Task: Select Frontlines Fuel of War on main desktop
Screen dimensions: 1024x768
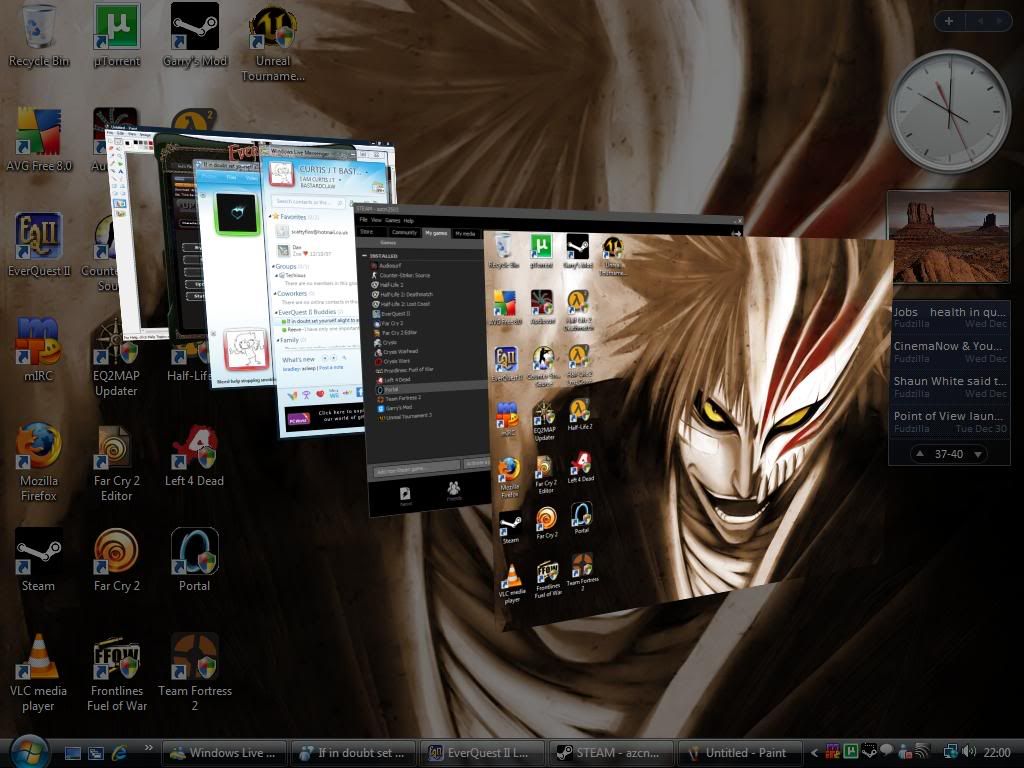Action: (116, 673)
